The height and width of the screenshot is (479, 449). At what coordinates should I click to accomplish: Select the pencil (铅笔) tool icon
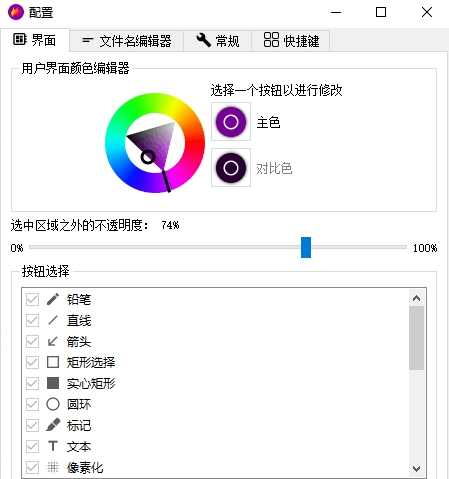click(53, 299)
